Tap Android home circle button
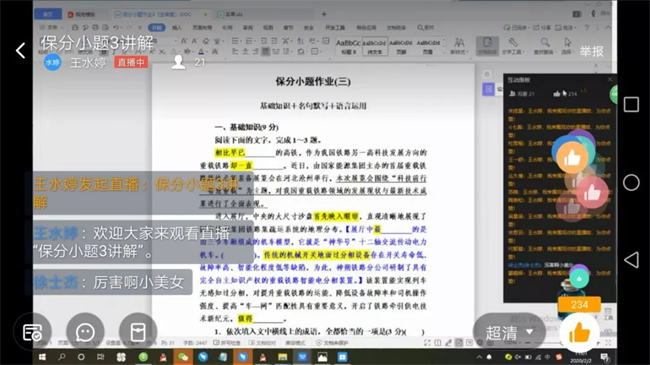Image resolution: width=650 pixels, height=365 pixels. pyautogui.click(x=631, y=182)
